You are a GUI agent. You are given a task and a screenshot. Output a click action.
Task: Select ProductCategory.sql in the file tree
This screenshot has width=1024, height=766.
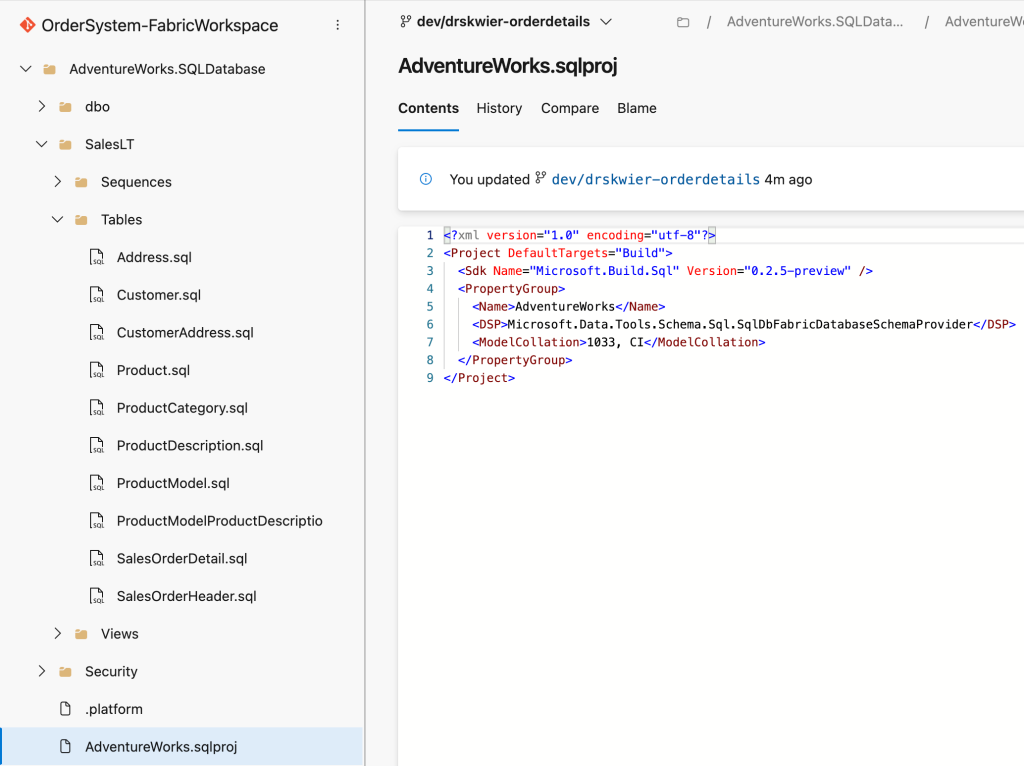[182, 408]
